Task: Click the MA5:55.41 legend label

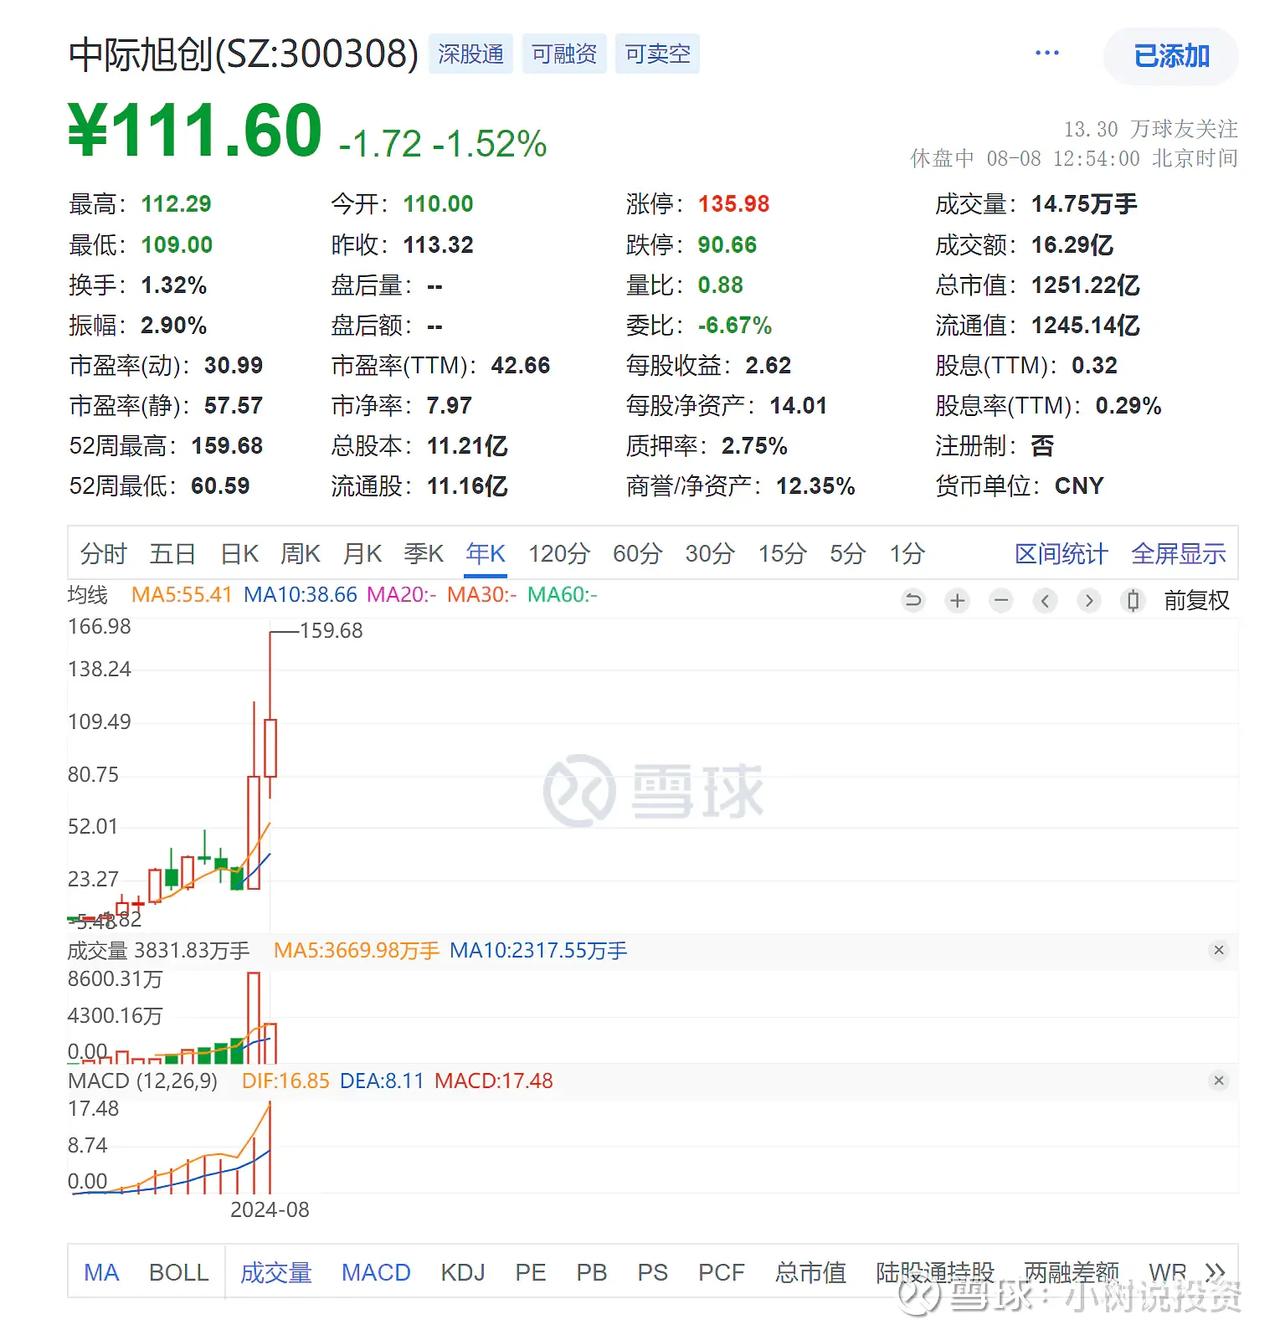Action: point(181,594)
